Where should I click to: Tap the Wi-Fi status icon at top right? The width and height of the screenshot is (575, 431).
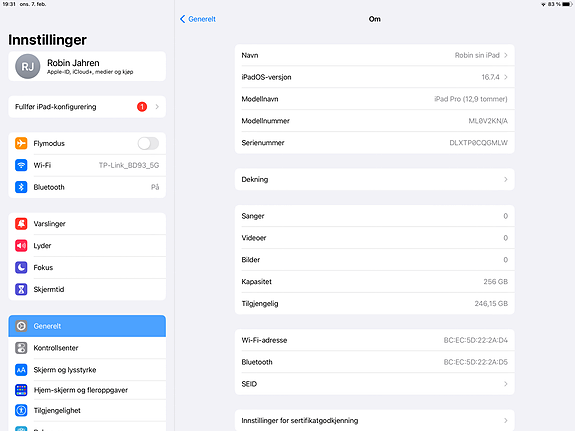[x=543, y=4]
